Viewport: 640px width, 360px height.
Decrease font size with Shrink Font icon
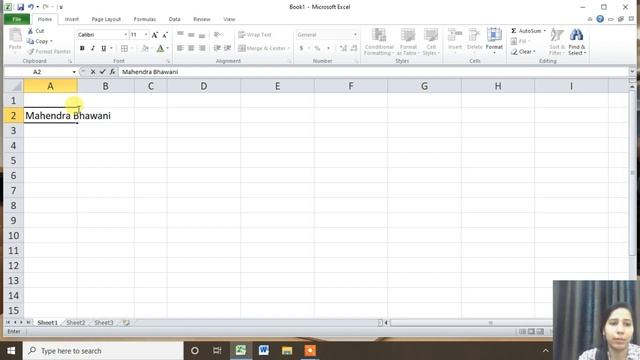(165, 35)
